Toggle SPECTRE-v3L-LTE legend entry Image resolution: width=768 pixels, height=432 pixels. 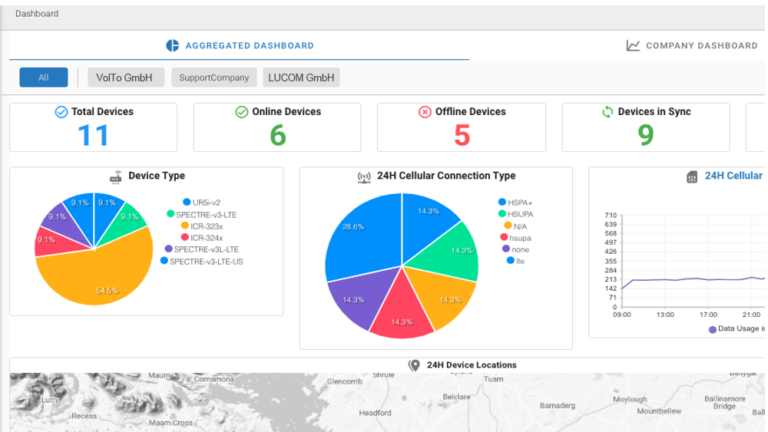point(201,249)
